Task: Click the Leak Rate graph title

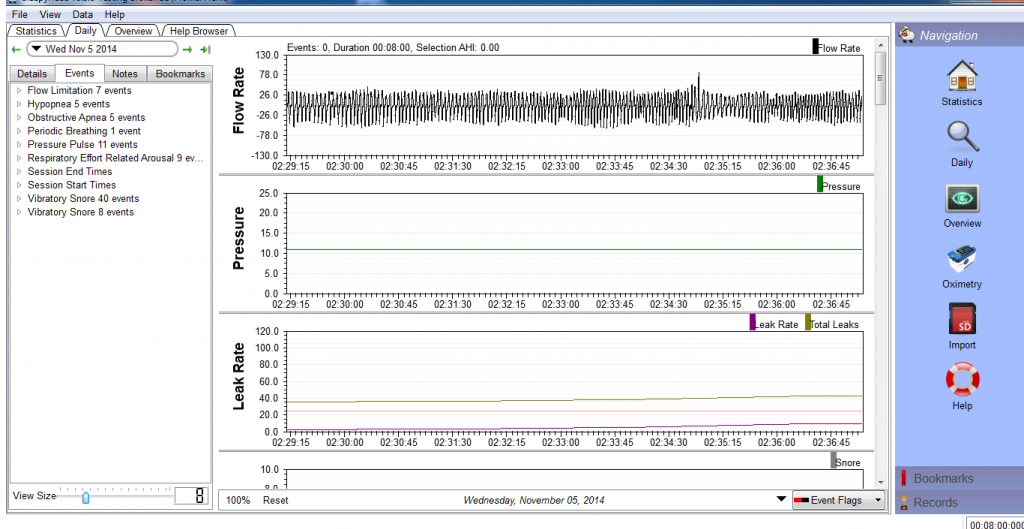Action: tap(238, 376)
